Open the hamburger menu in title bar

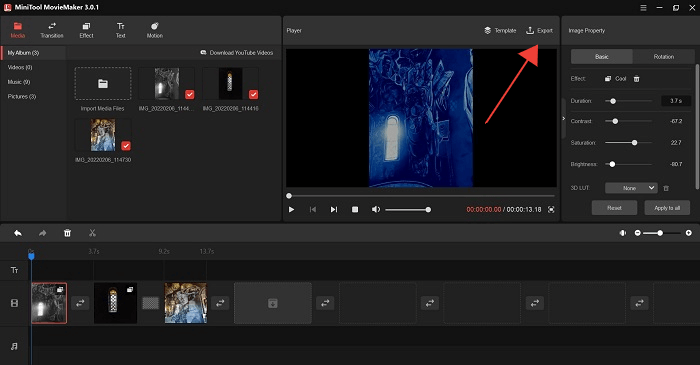(643, 8)
